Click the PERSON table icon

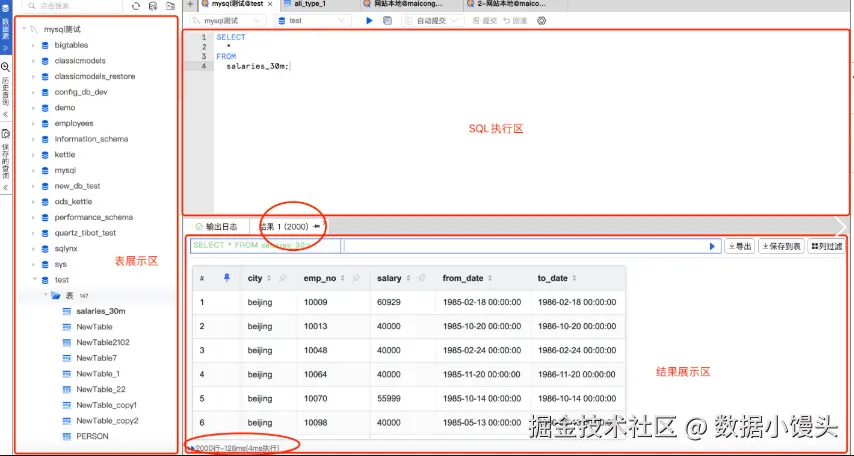tap(67, 437)
